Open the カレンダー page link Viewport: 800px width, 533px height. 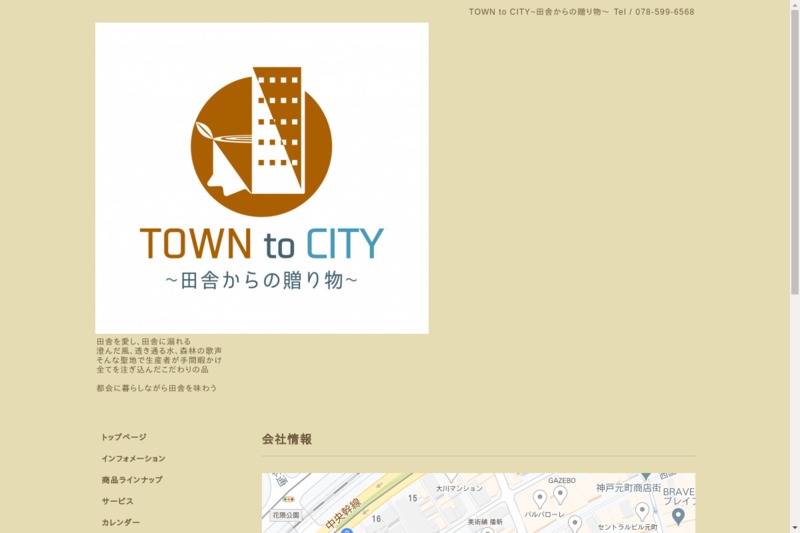point(120,522)
